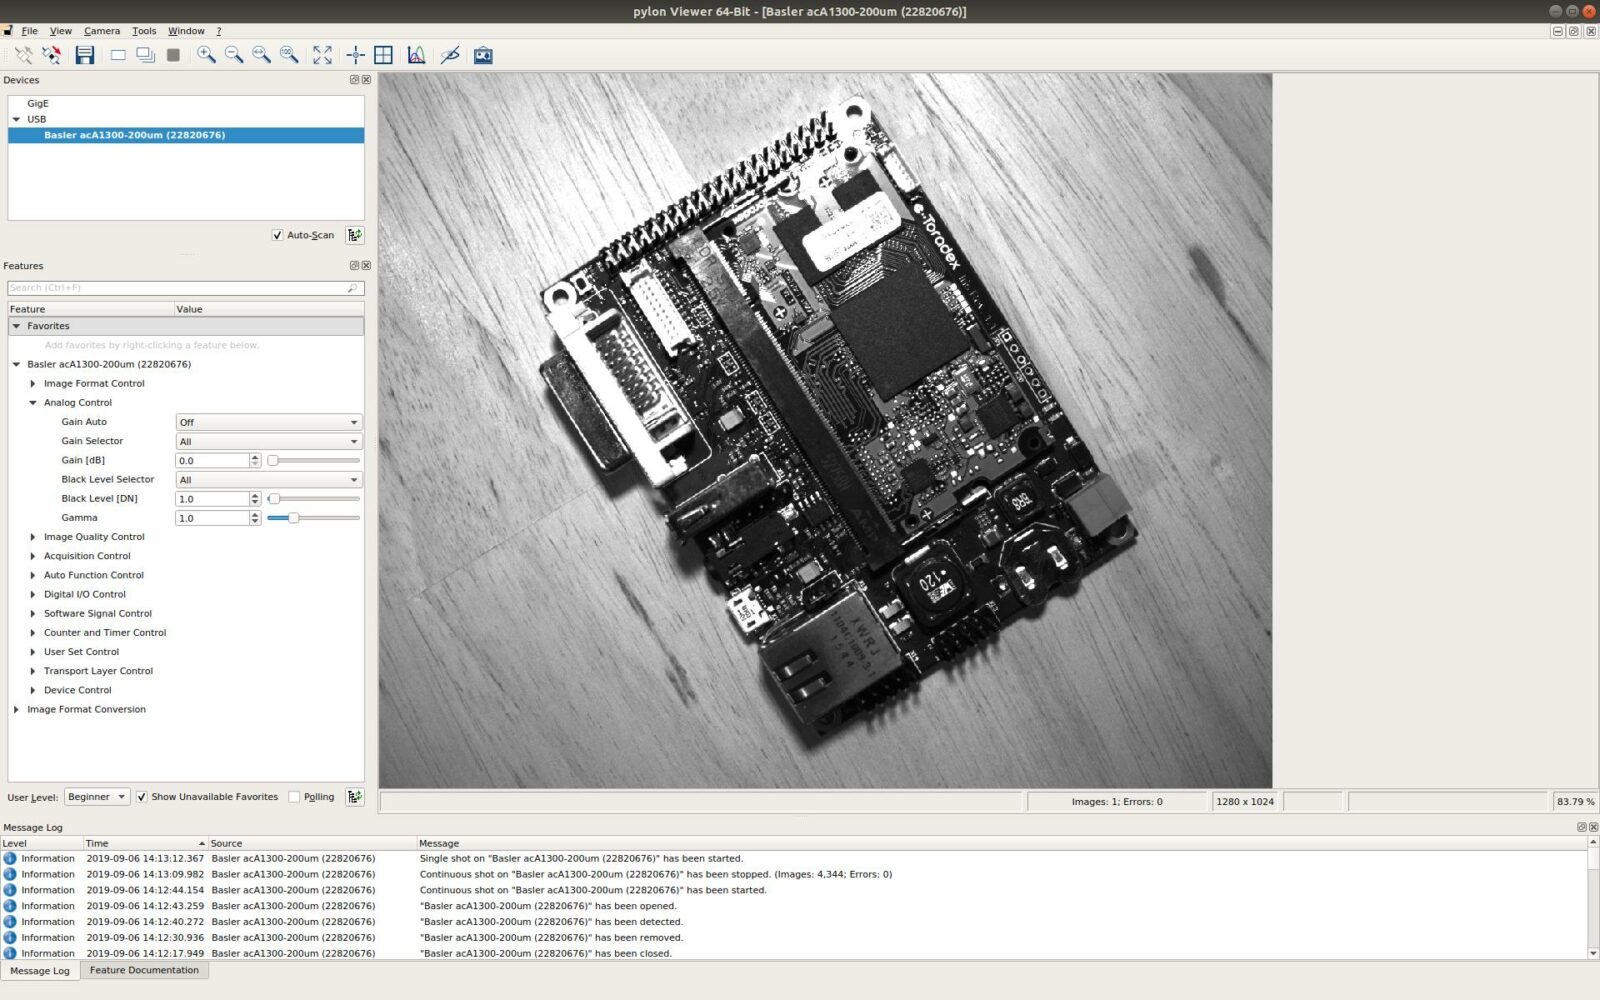This screenshot has height=1000, width=1600.
Task: Select the Basler acA1300-200um device entry
Action: tap(134, 135)
